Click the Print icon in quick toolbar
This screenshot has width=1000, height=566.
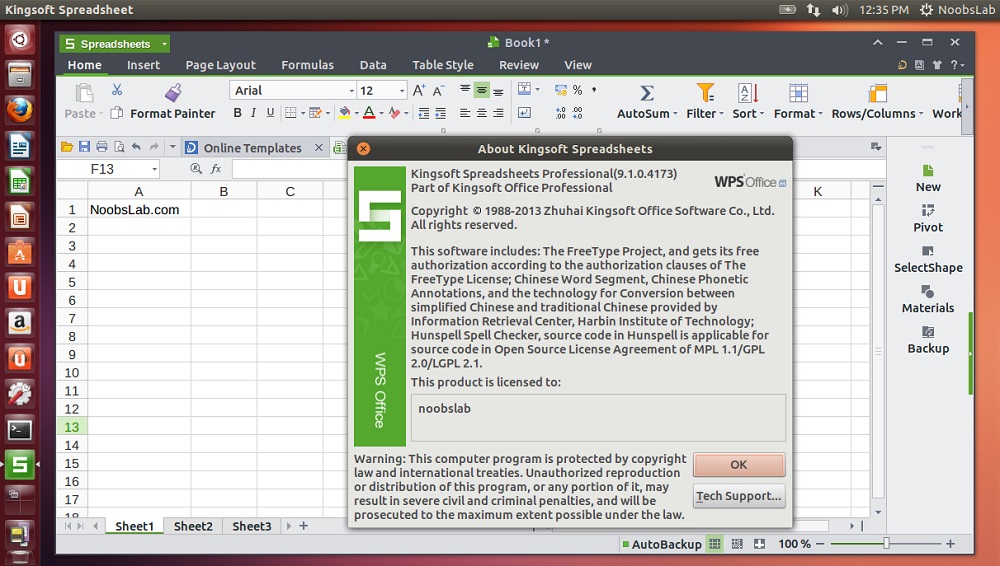coord(101,147)
